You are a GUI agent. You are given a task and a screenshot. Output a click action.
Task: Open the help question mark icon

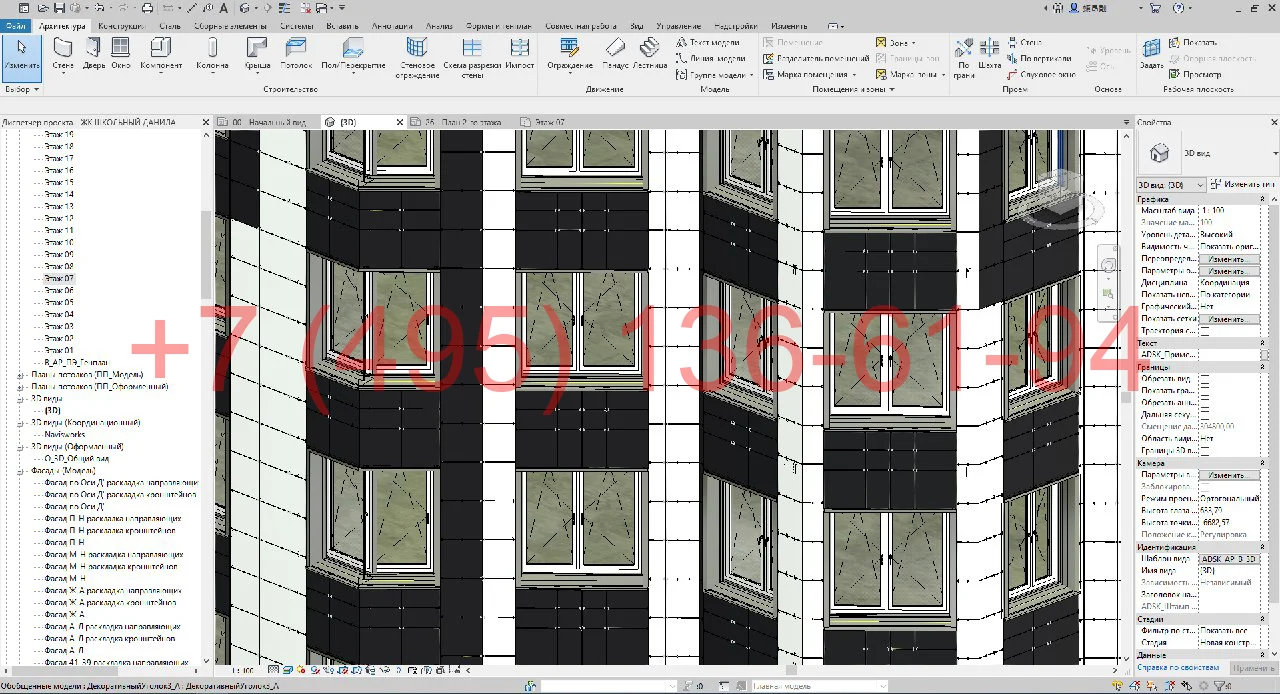pos(1177,7)
